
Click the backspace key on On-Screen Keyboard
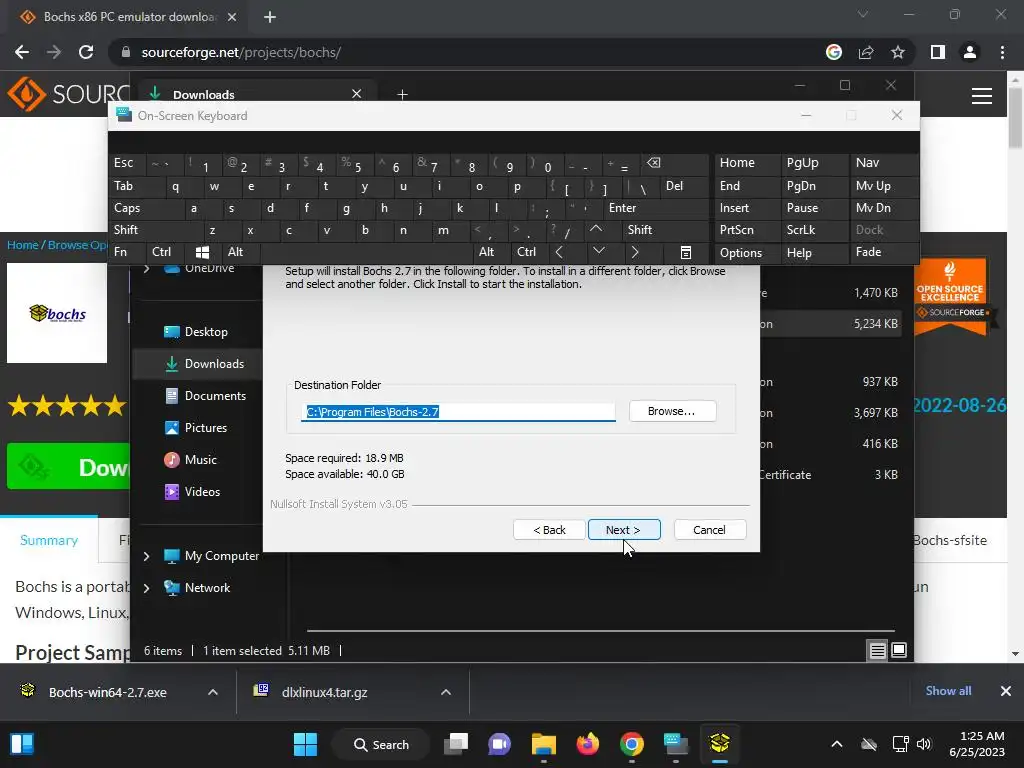654,163
